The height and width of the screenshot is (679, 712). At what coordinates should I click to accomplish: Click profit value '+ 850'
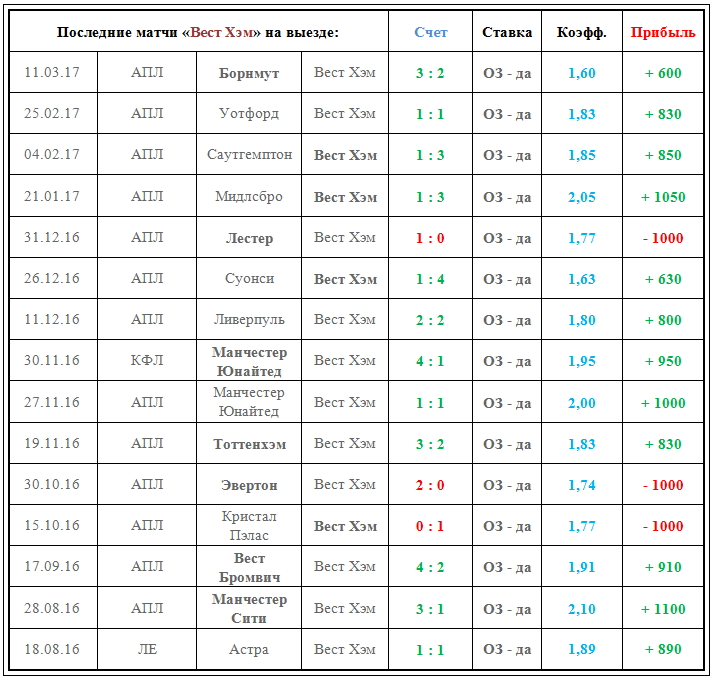(663, 155)
